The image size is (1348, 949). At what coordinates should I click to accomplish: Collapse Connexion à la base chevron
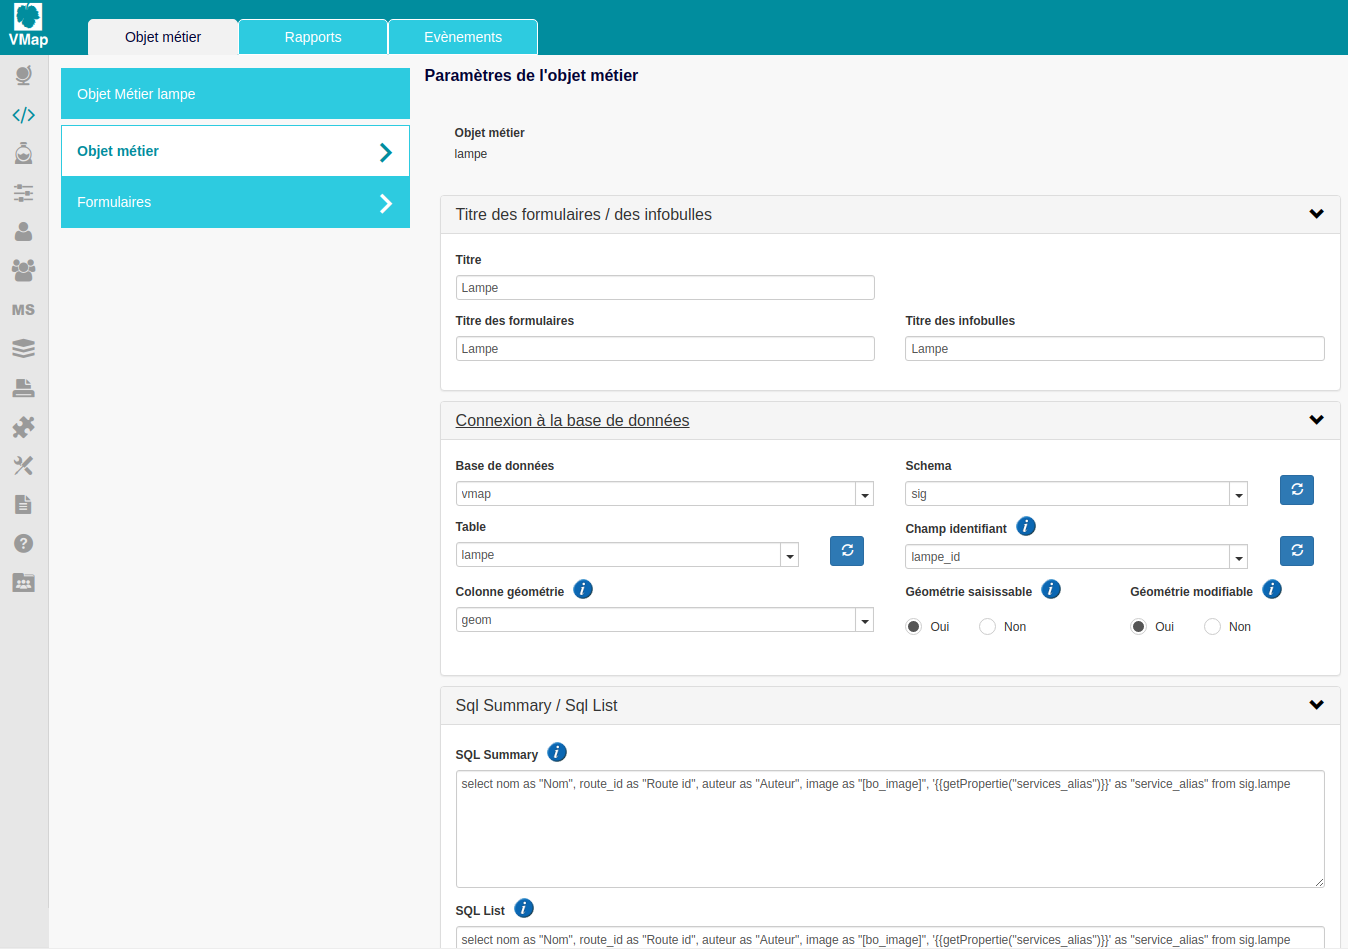coord(1316,420)
